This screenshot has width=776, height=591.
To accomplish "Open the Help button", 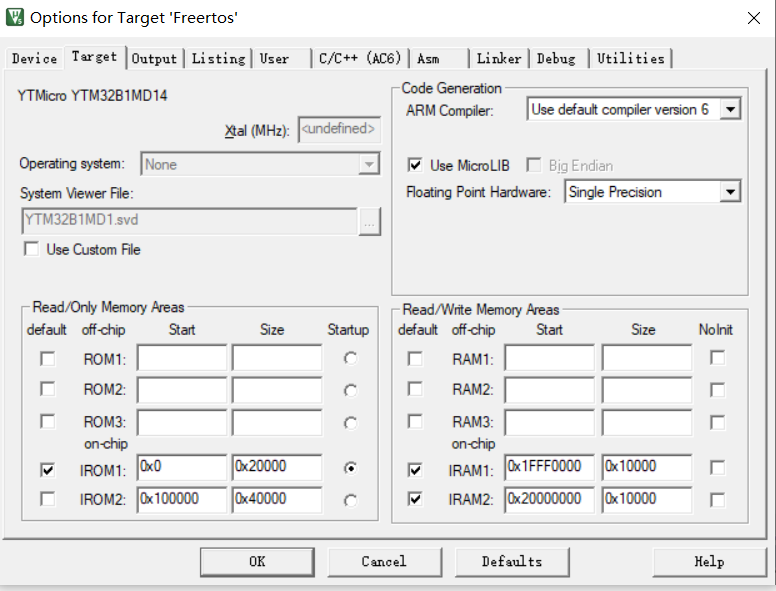I will [709, 562].
